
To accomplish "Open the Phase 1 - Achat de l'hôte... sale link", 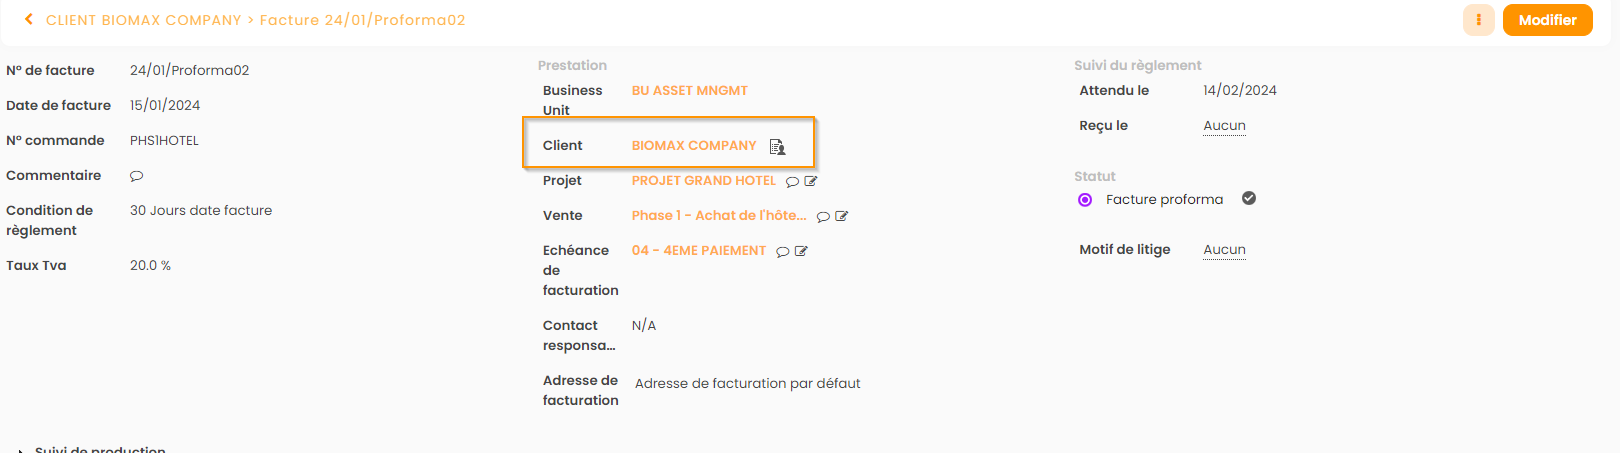I will (x=718, y=216).
